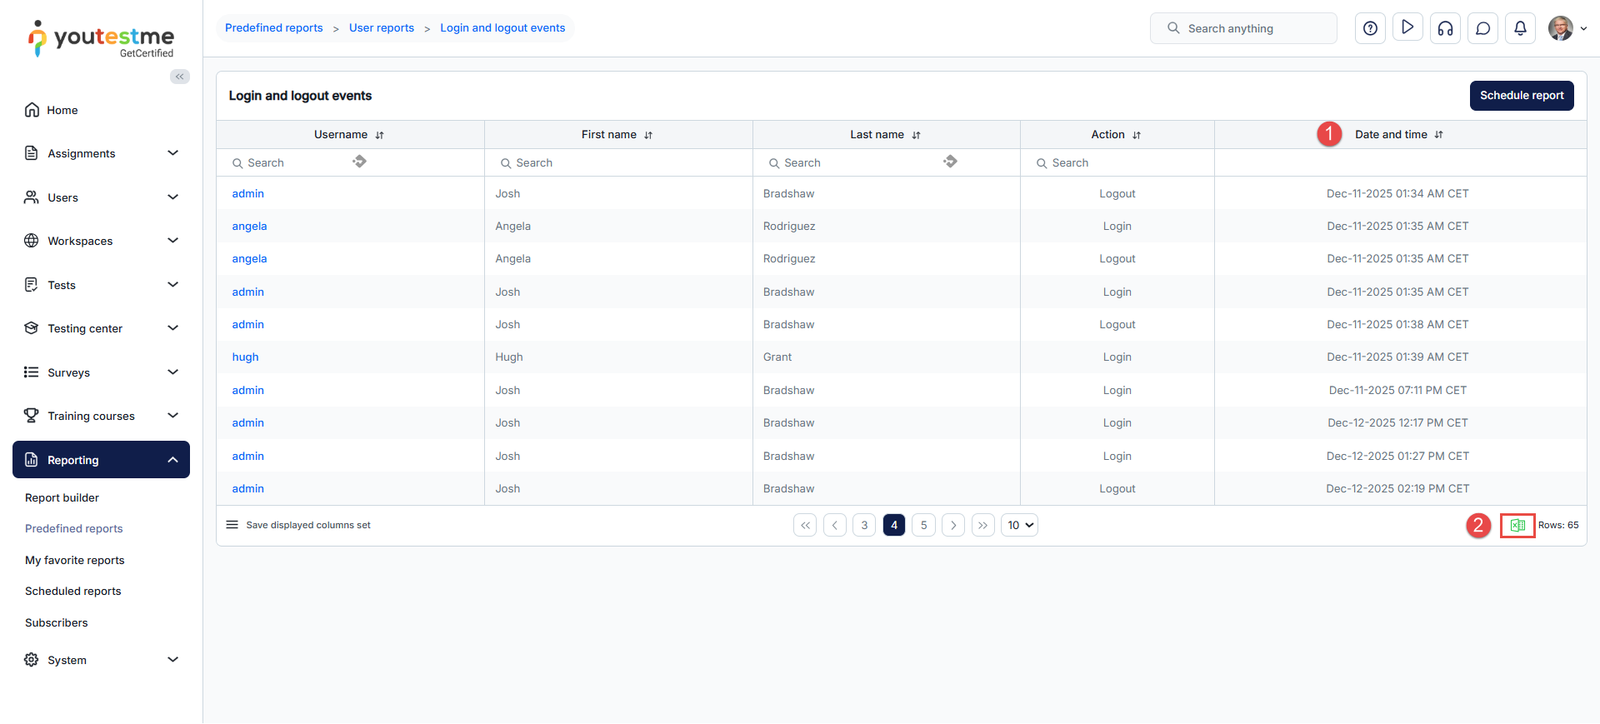Toggle sort on First name column
This screenshot has height=724, width=1600.
(648, 135)
